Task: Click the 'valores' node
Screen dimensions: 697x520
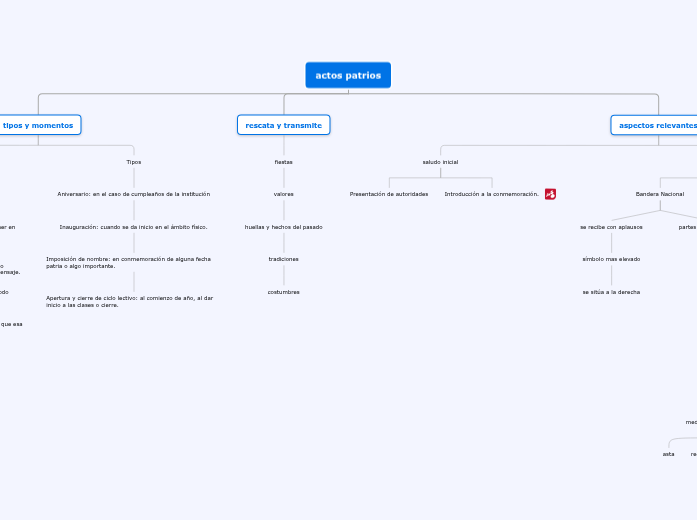Action: click(283, 194)
